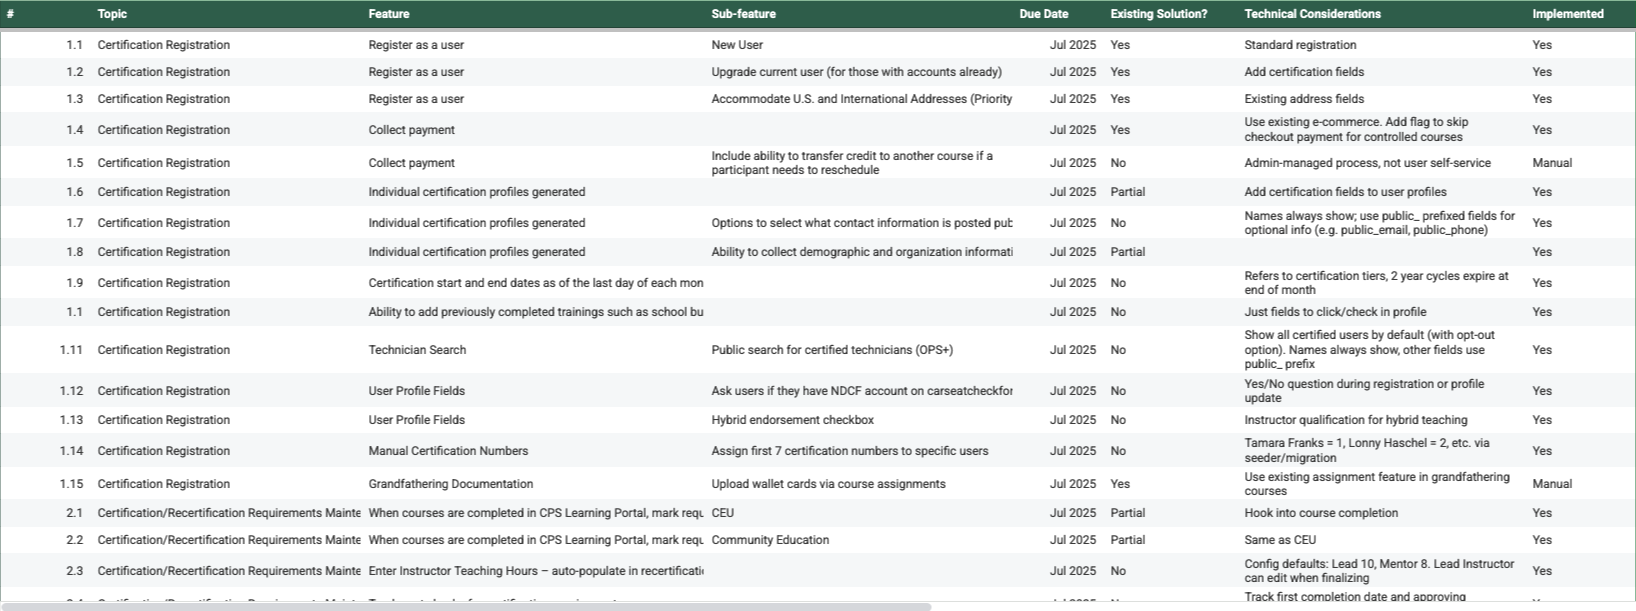Image resolution: width=1636 pixels, height=611 pixels.
Task: Click 'Partial' existing solution in row 2.2
Action: click(x=1127, y=540)
